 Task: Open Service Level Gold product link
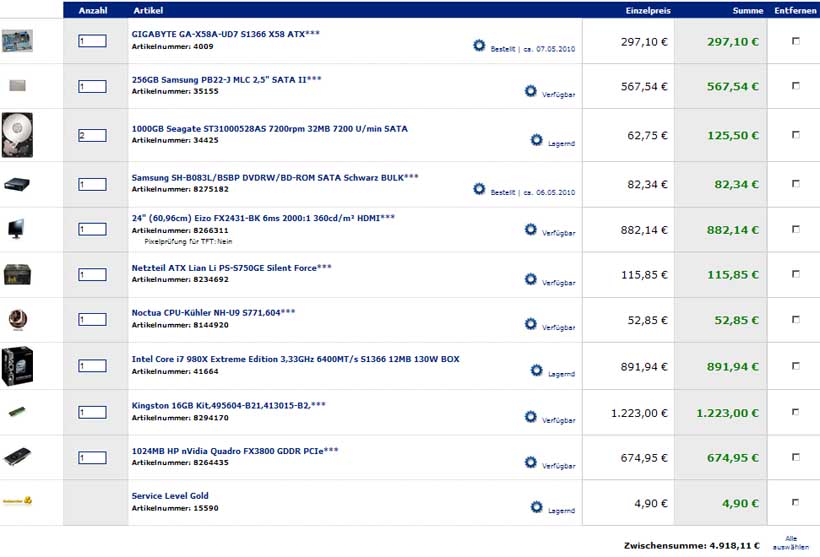point(170,496)
